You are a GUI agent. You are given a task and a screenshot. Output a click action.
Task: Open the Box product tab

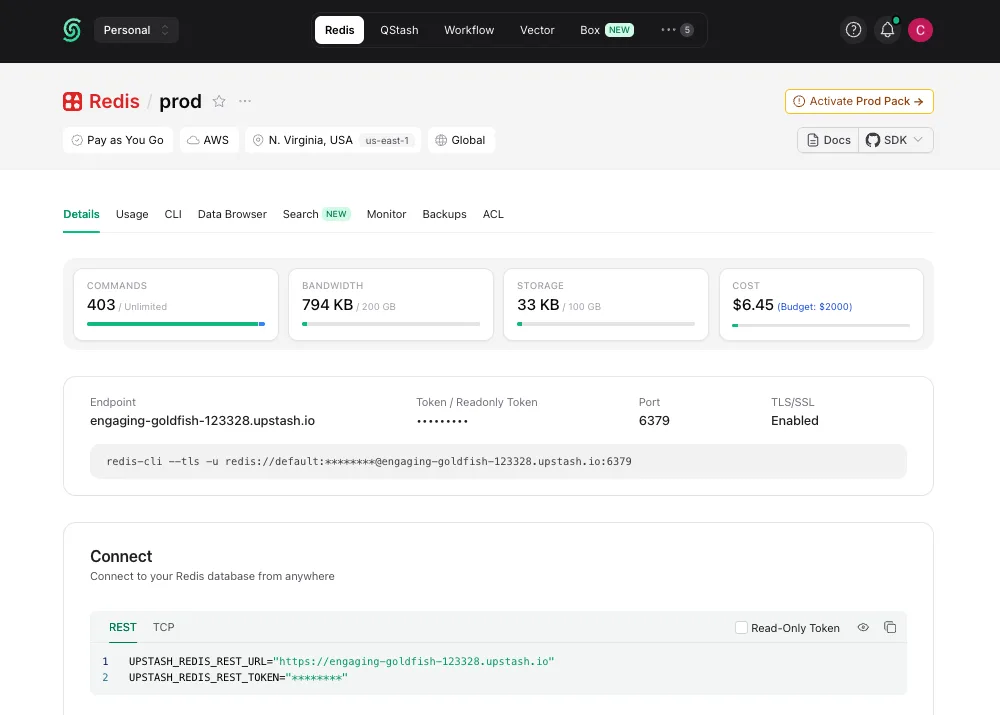tap(607, 30)
